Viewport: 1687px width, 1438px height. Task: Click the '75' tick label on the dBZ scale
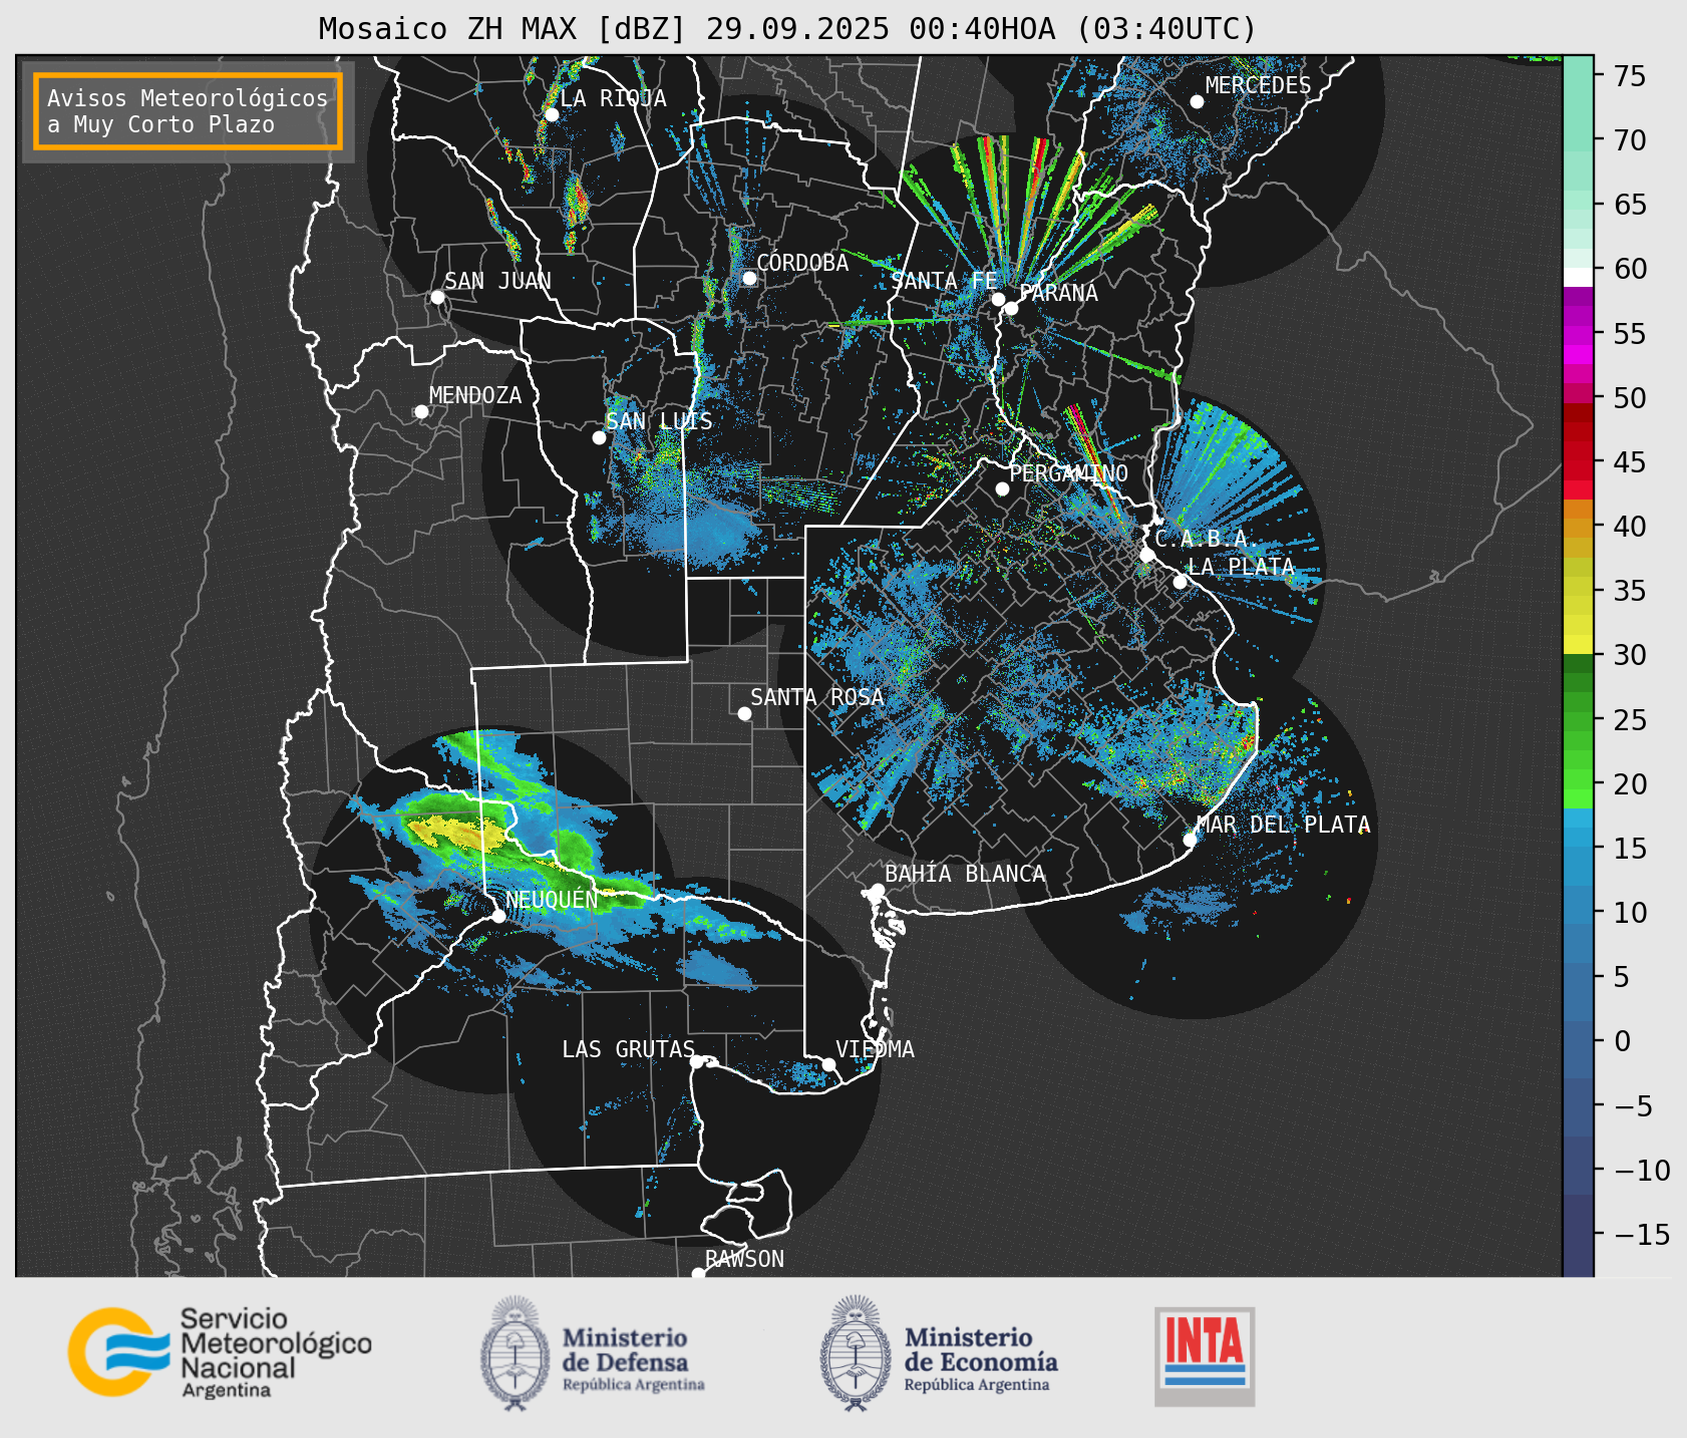pyautogui.click(x=1629, y=76)
